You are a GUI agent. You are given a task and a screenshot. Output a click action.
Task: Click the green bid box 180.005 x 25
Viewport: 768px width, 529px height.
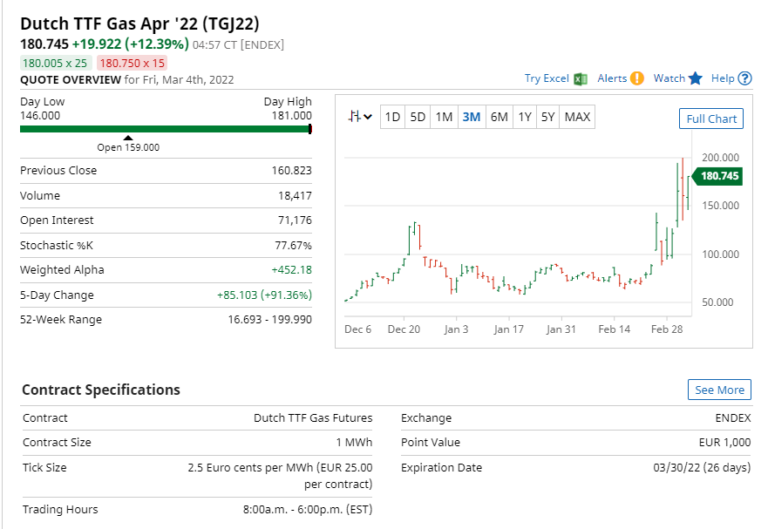click(x=56, y=63)
